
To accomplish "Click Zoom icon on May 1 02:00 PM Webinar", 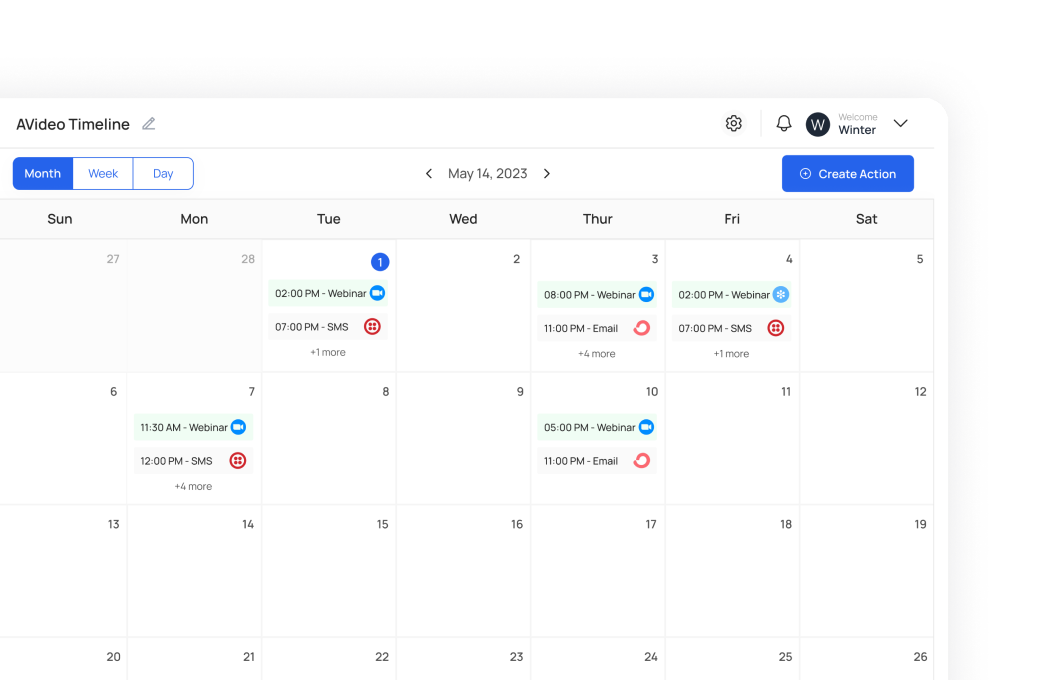I will point(377,293).
